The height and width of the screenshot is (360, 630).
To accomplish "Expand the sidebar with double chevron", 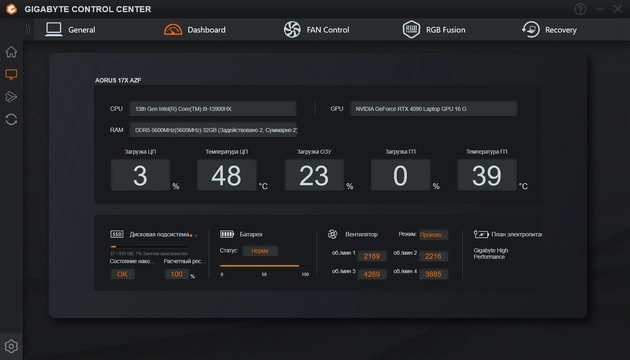I will point(28,30).
